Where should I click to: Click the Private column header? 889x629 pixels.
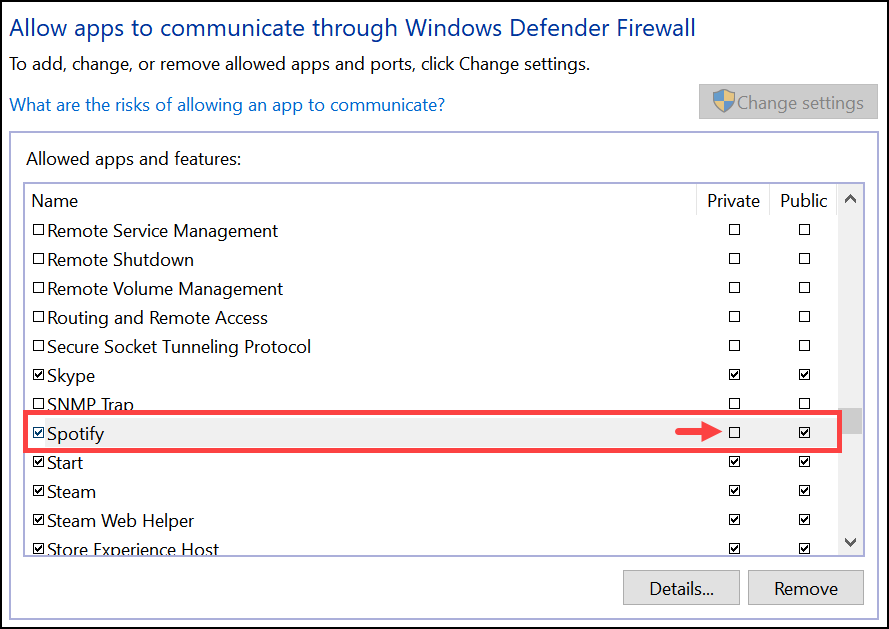pyautogui.click(x=733, y=200)
